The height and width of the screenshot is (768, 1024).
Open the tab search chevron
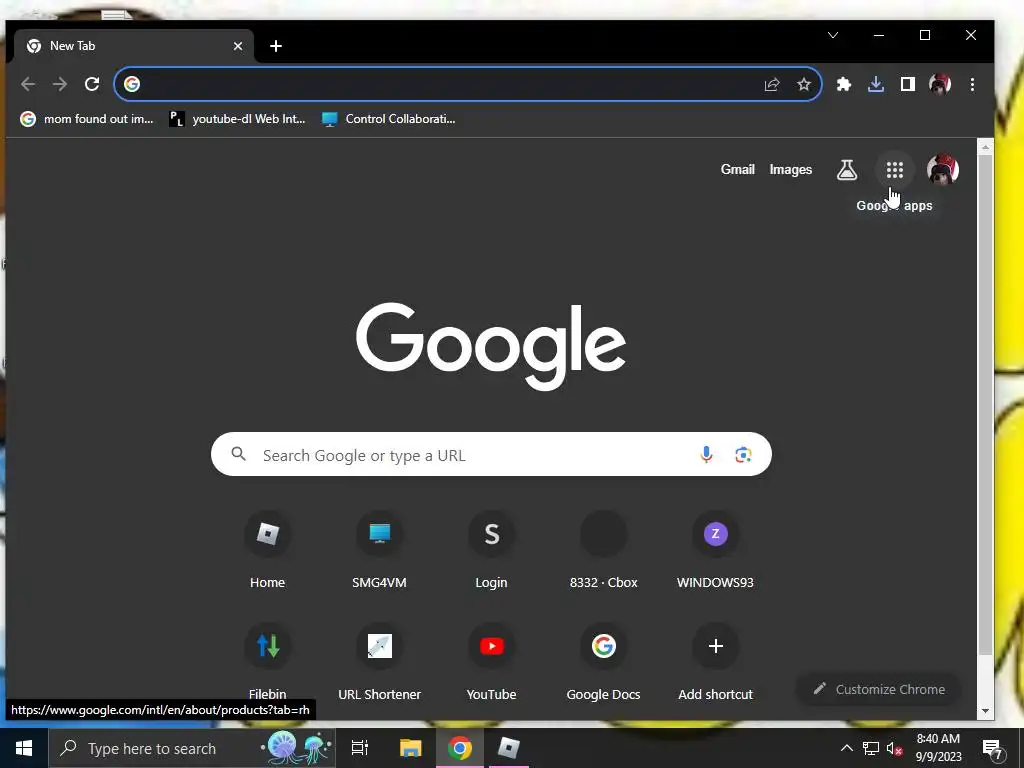pyautogui.click(x=833, y=35)
